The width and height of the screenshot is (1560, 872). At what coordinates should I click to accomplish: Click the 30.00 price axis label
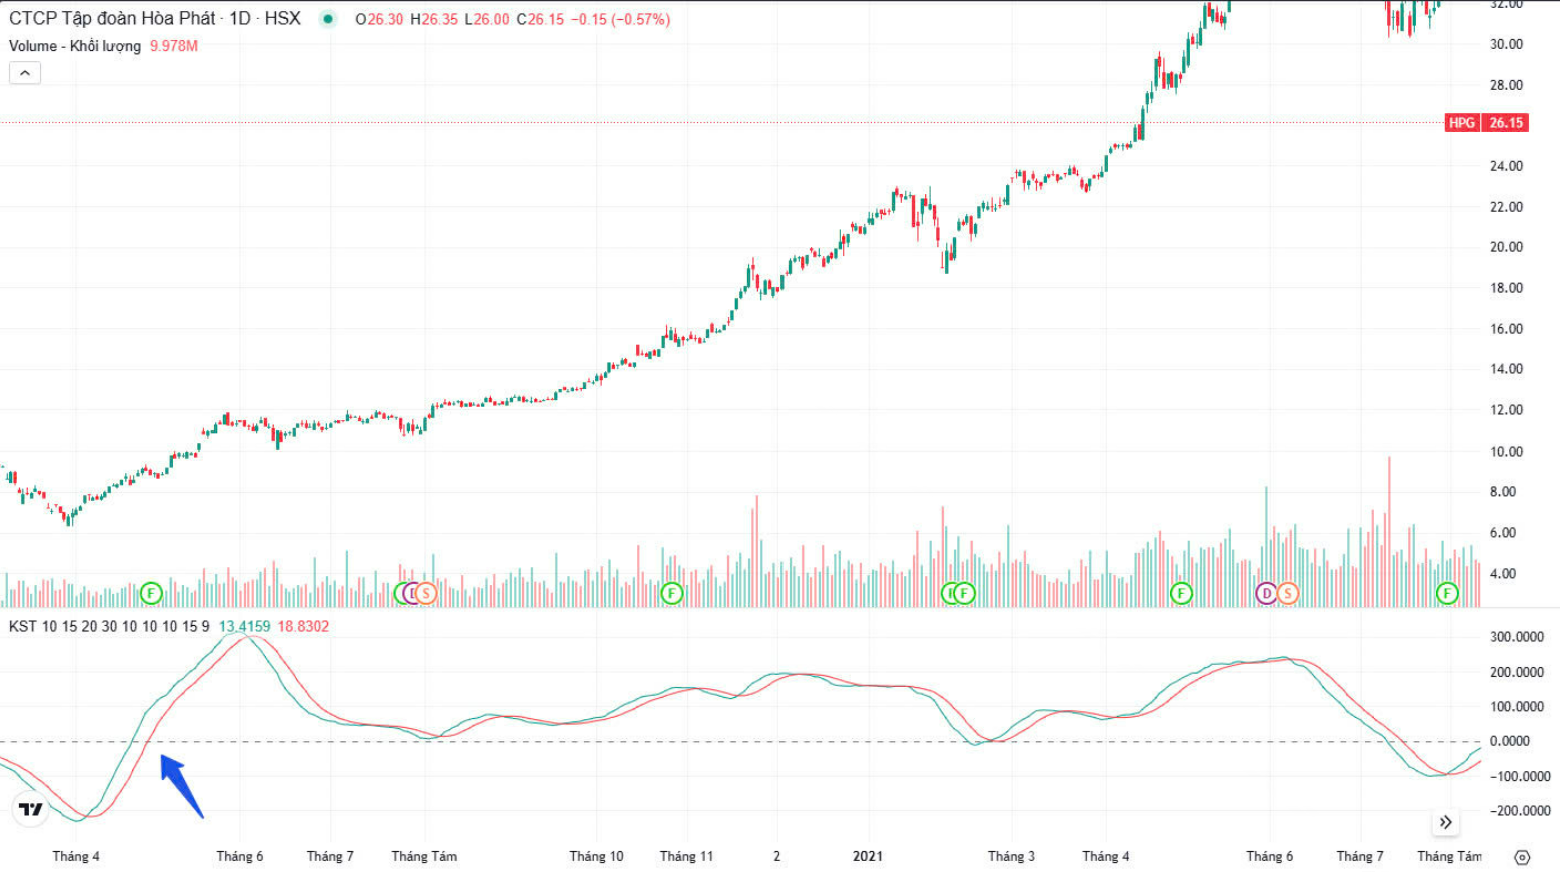pos(1506,44)
